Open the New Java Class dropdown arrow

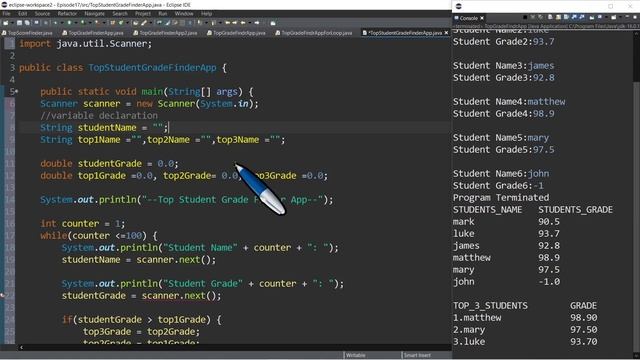coord(127,23)
